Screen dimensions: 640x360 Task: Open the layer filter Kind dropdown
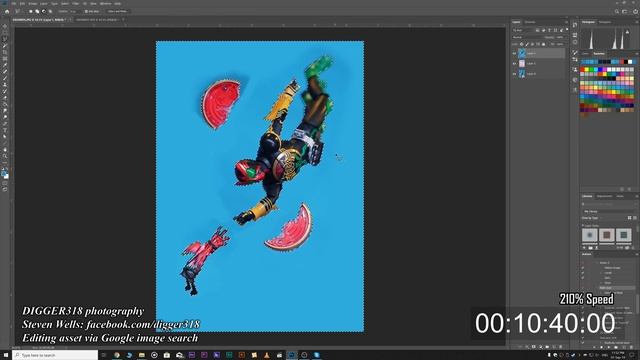(522, 30)
